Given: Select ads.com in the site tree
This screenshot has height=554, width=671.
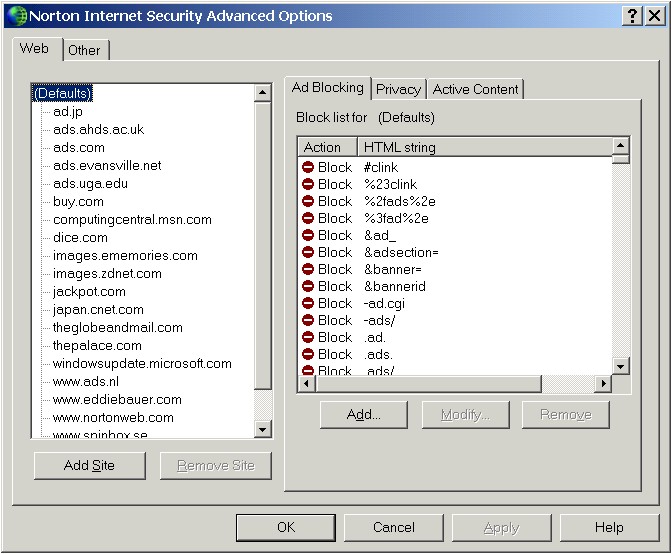Looking at the screenshot, I should point(79,148).
